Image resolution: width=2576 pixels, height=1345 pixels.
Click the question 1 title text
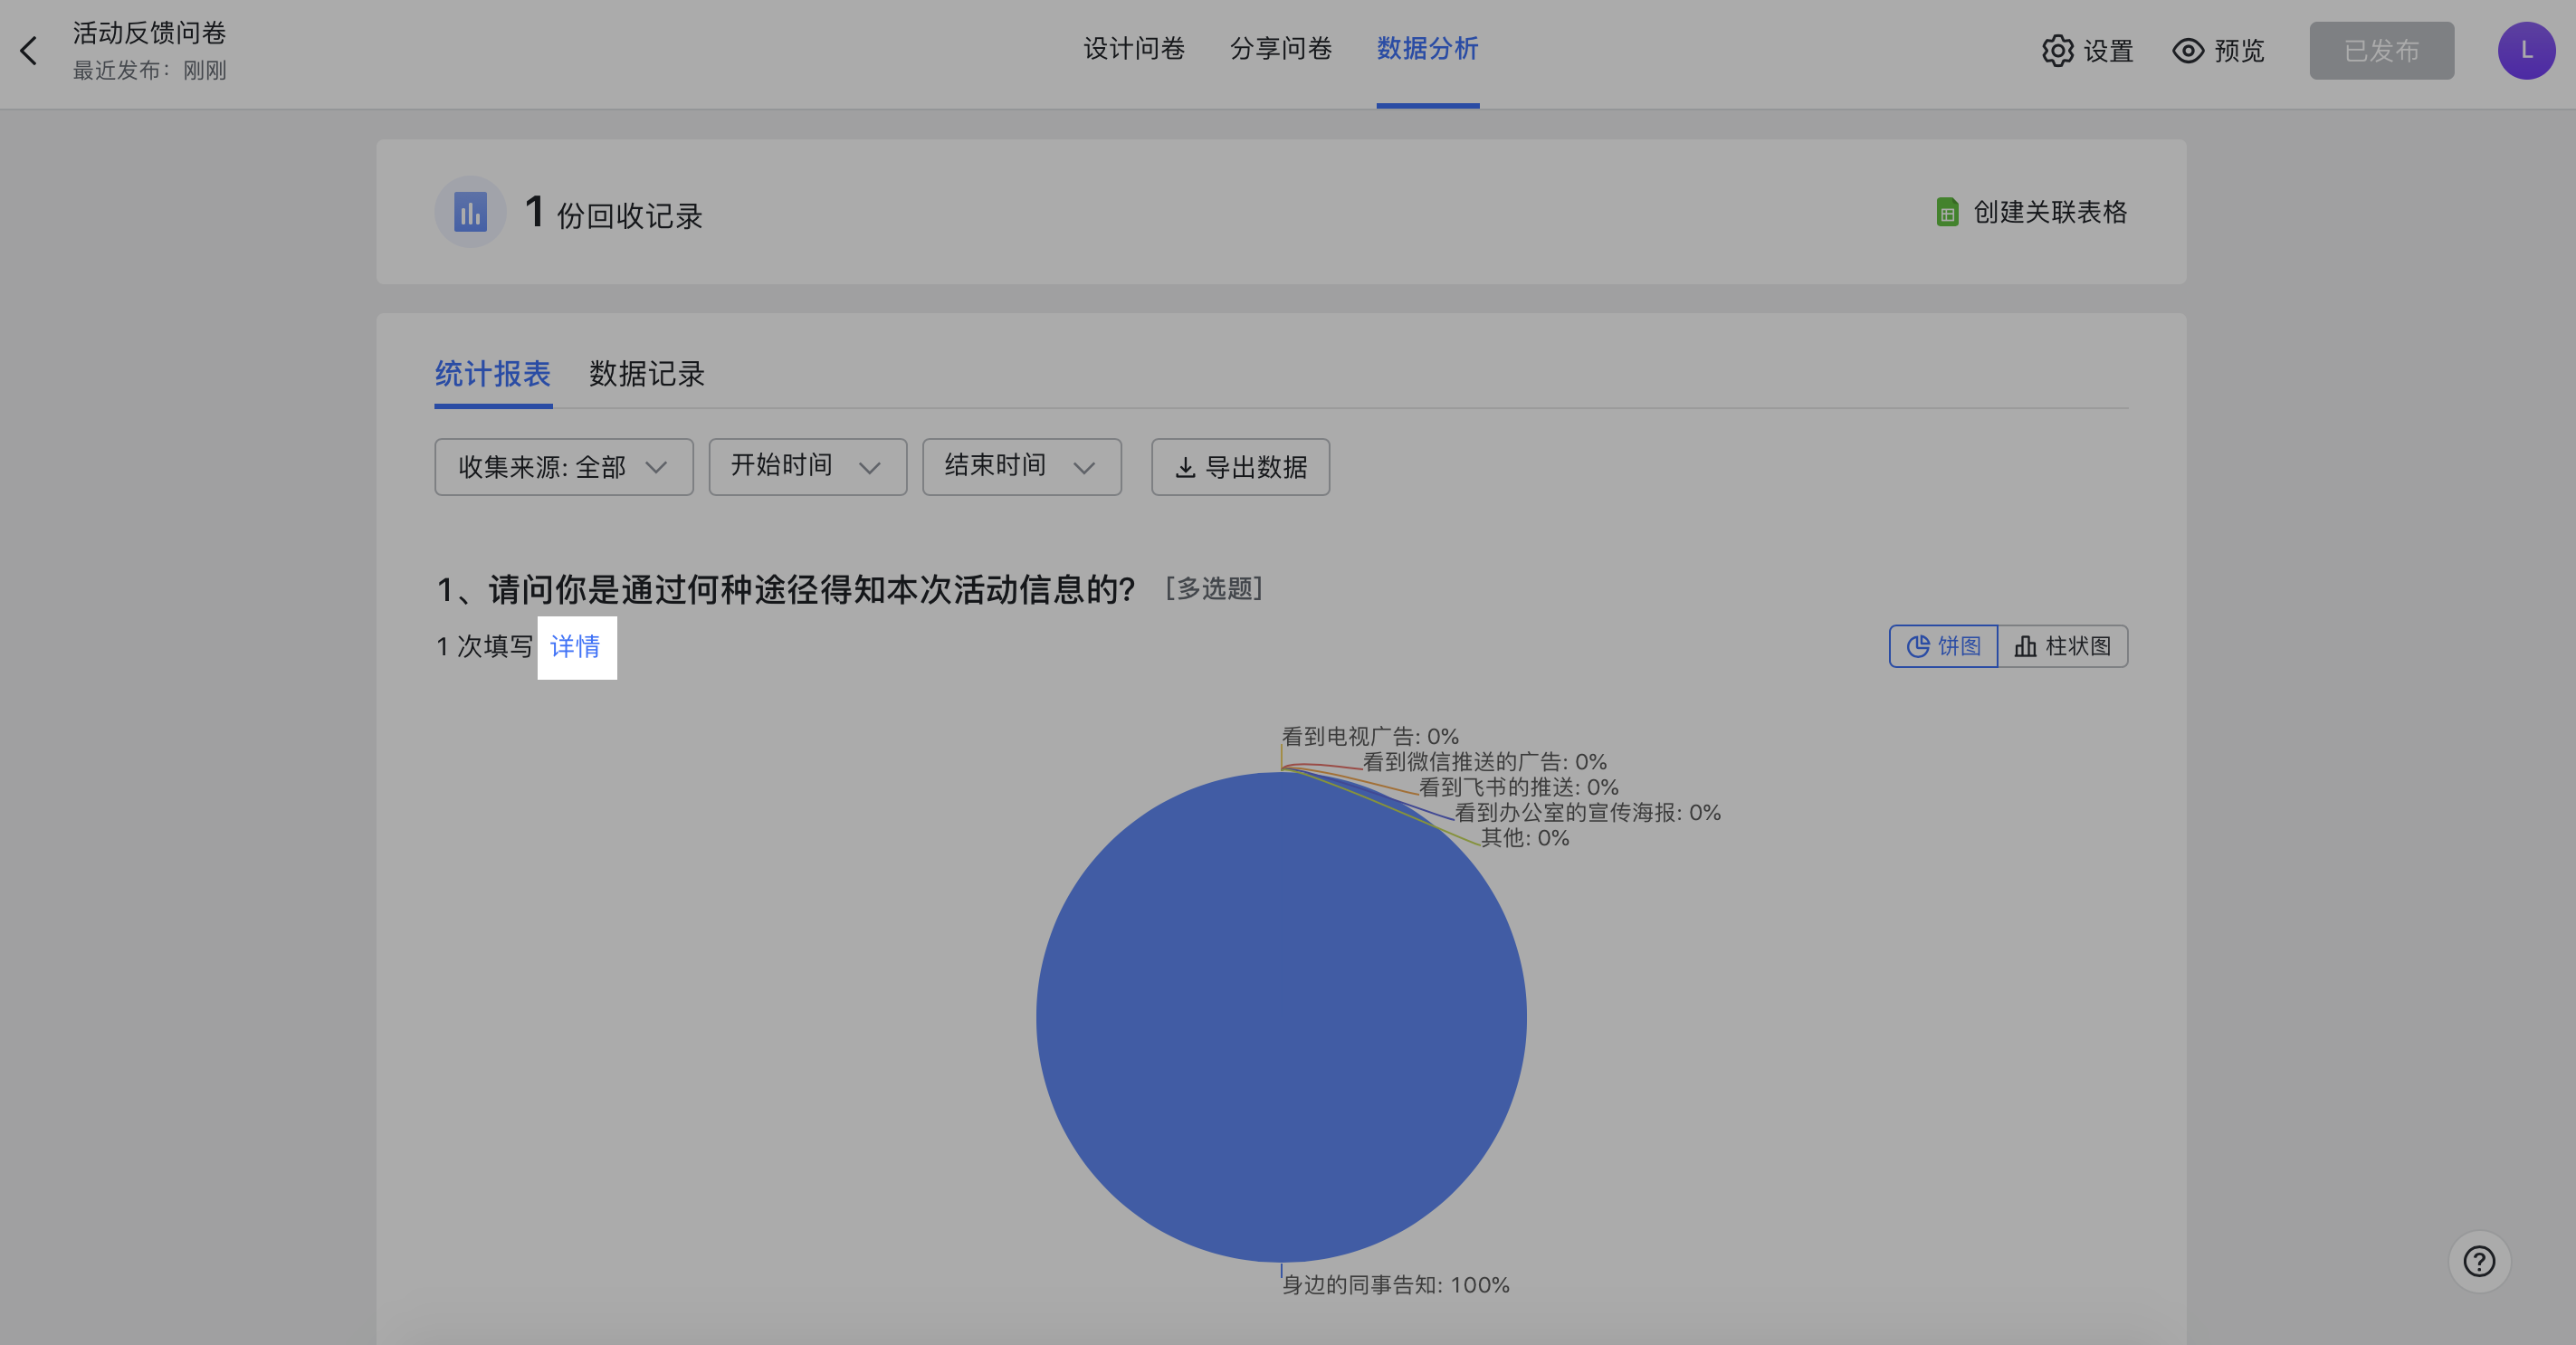coord(786,590)
